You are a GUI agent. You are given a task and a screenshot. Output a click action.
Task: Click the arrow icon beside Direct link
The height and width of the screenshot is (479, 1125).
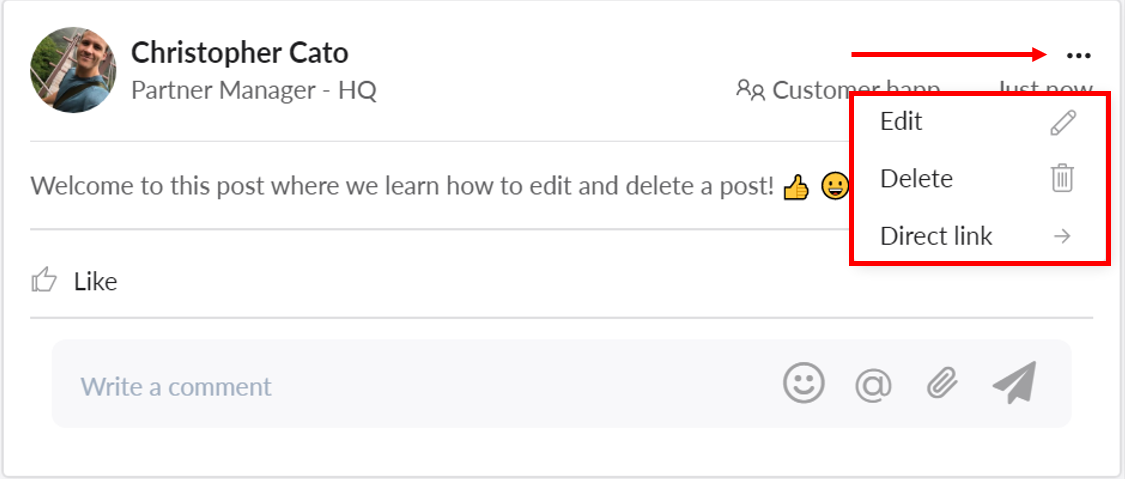1062,236
